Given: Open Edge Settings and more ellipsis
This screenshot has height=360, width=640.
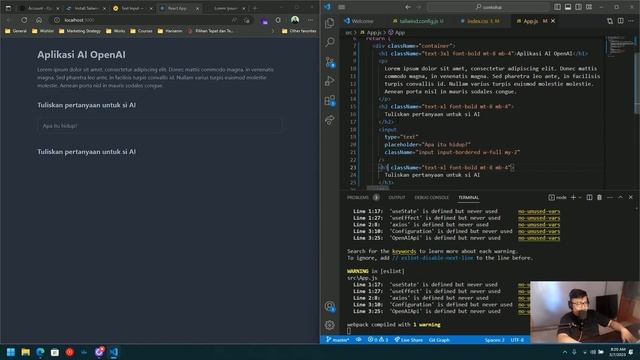Looking at the screenshot, I should [310, 20].
